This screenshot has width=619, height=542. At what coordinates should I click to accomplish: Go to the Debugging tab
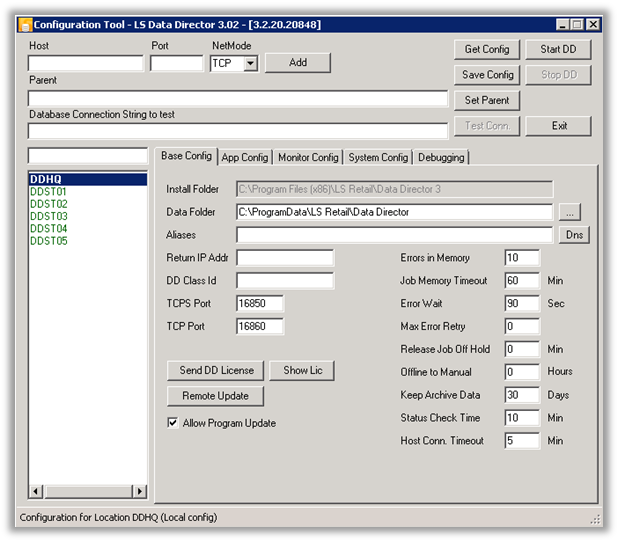pyautogui.click(x=441, y=157)
